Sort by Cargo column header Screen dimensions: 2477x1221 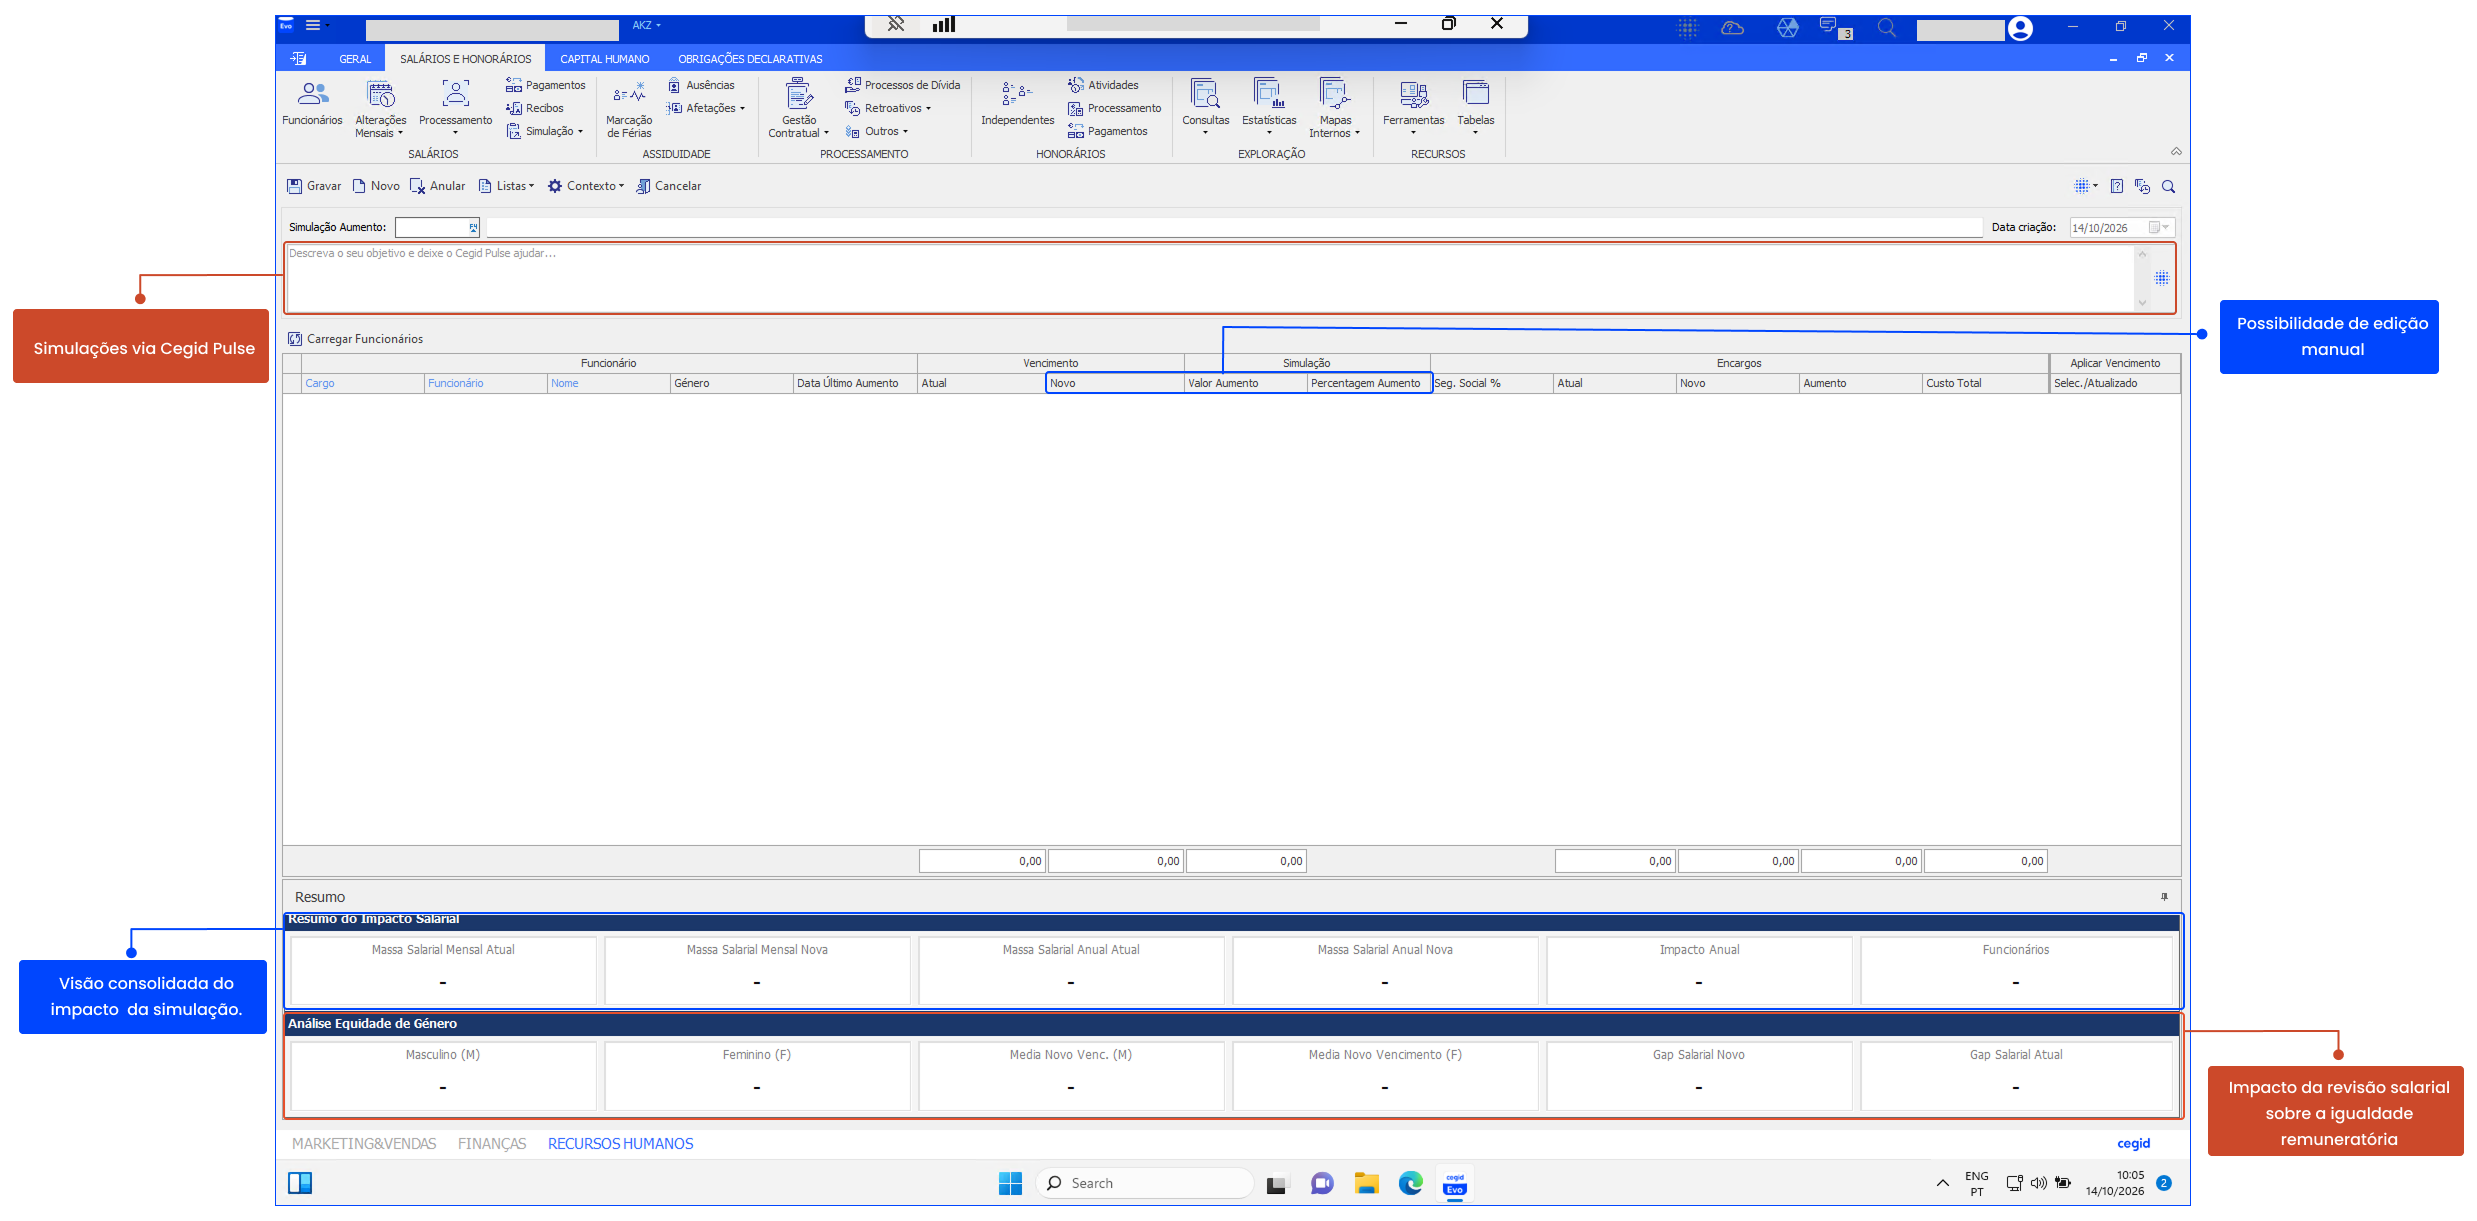[x=362, y=384]
